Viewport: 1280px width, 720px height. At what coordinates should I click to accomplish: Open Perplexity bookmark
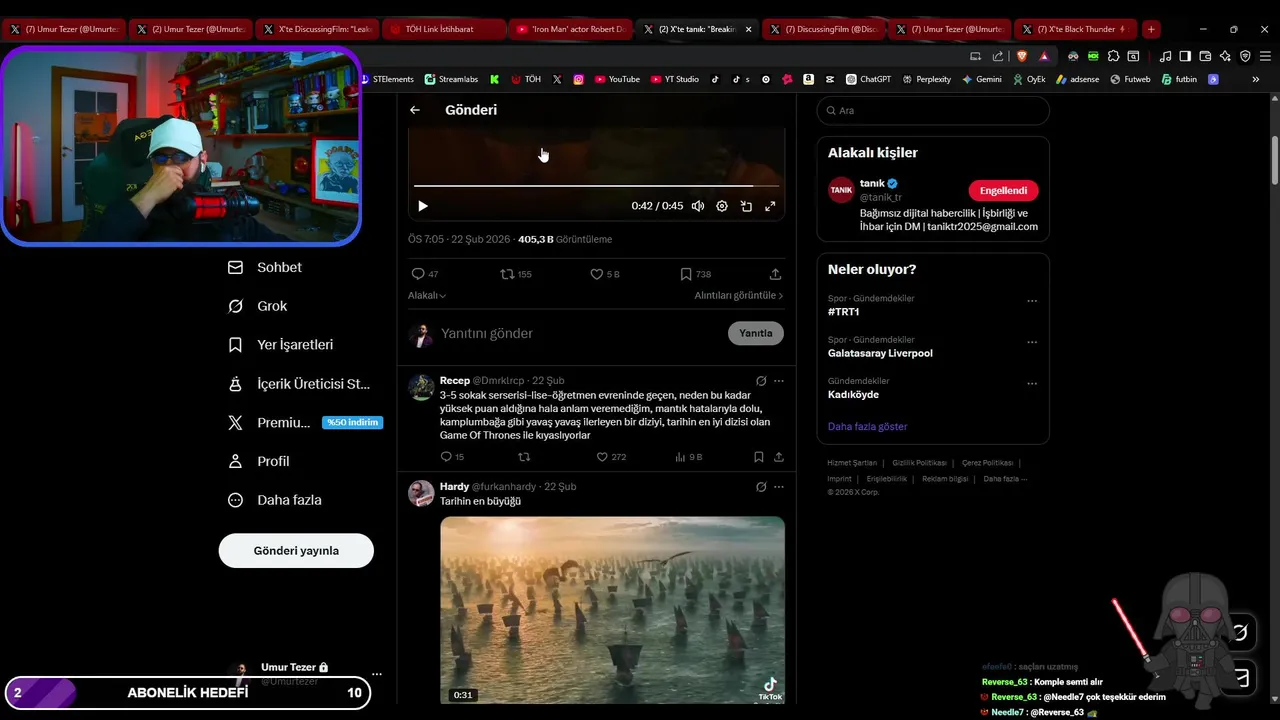coord(926,79)
